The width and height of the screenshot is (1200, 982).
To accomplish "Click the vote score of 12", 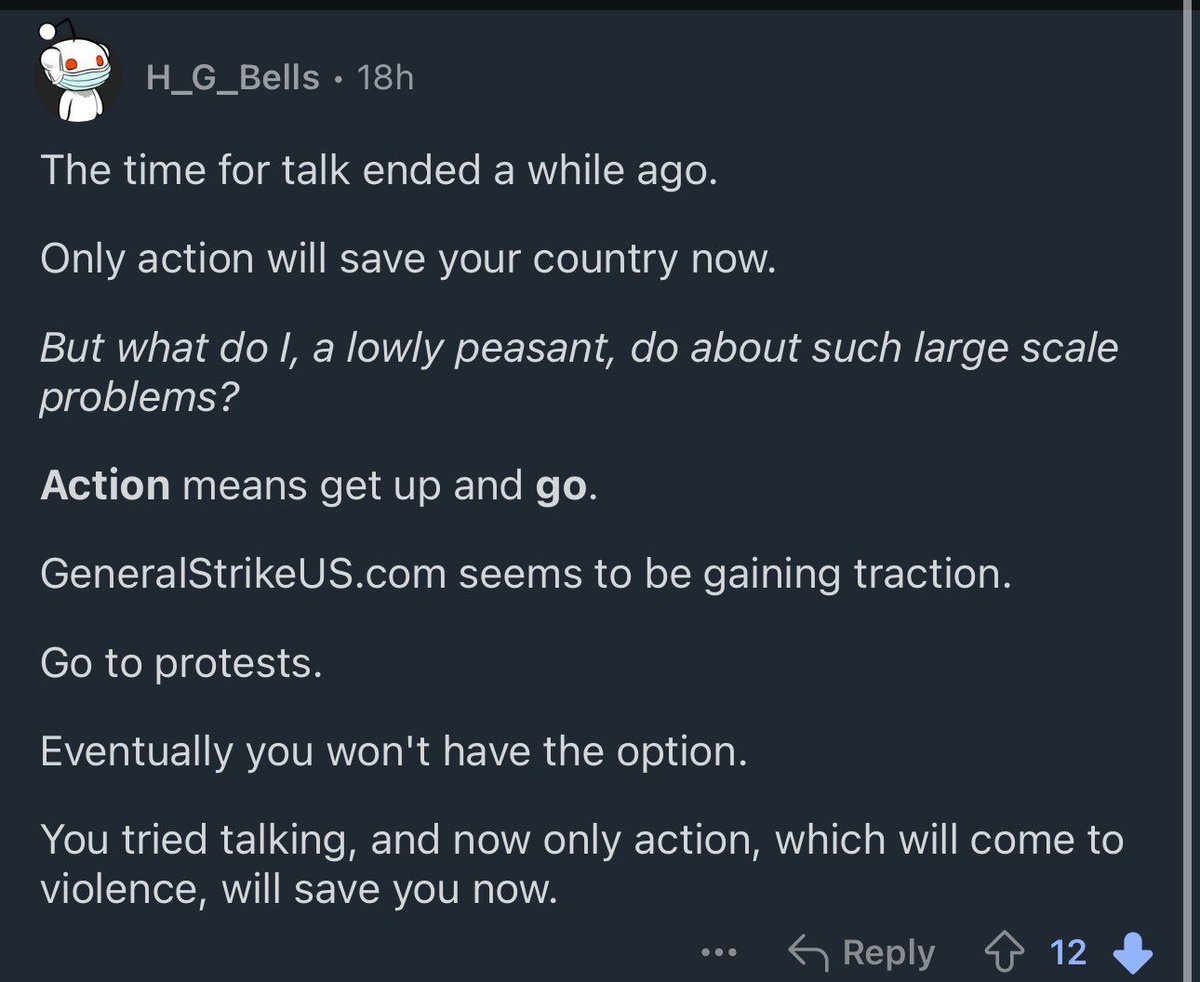I will click(x=1068, y=953).
